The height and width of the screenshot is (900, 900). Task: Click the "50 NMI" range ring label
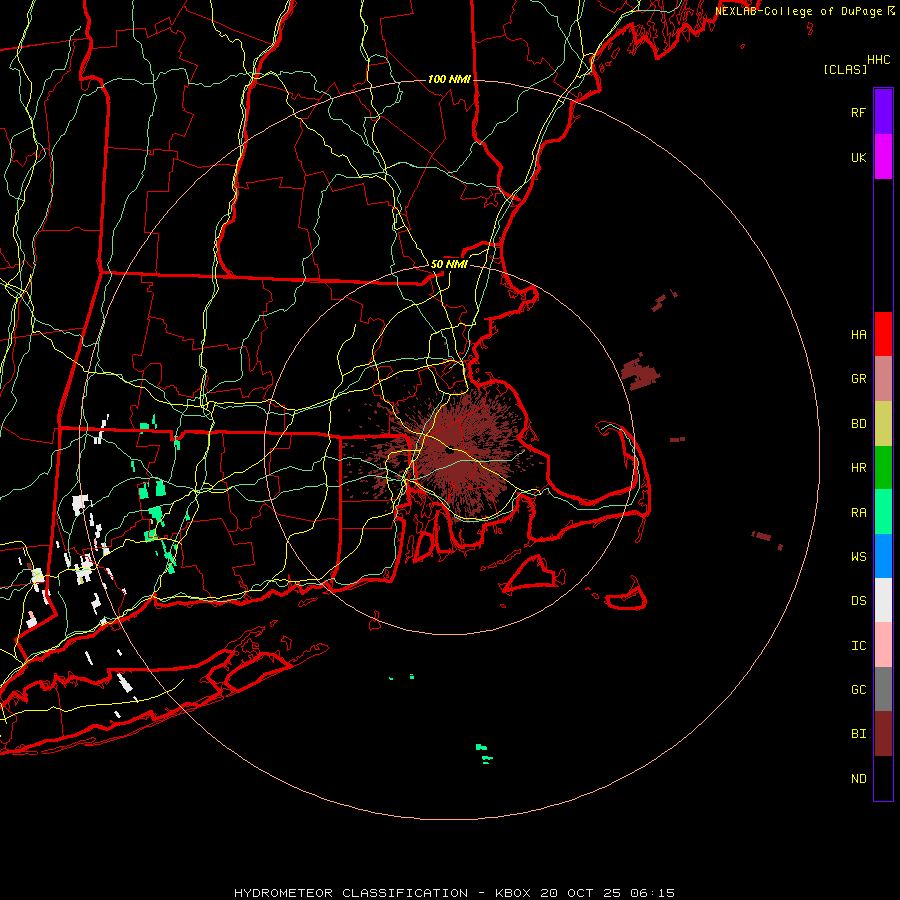click(449, 264)
